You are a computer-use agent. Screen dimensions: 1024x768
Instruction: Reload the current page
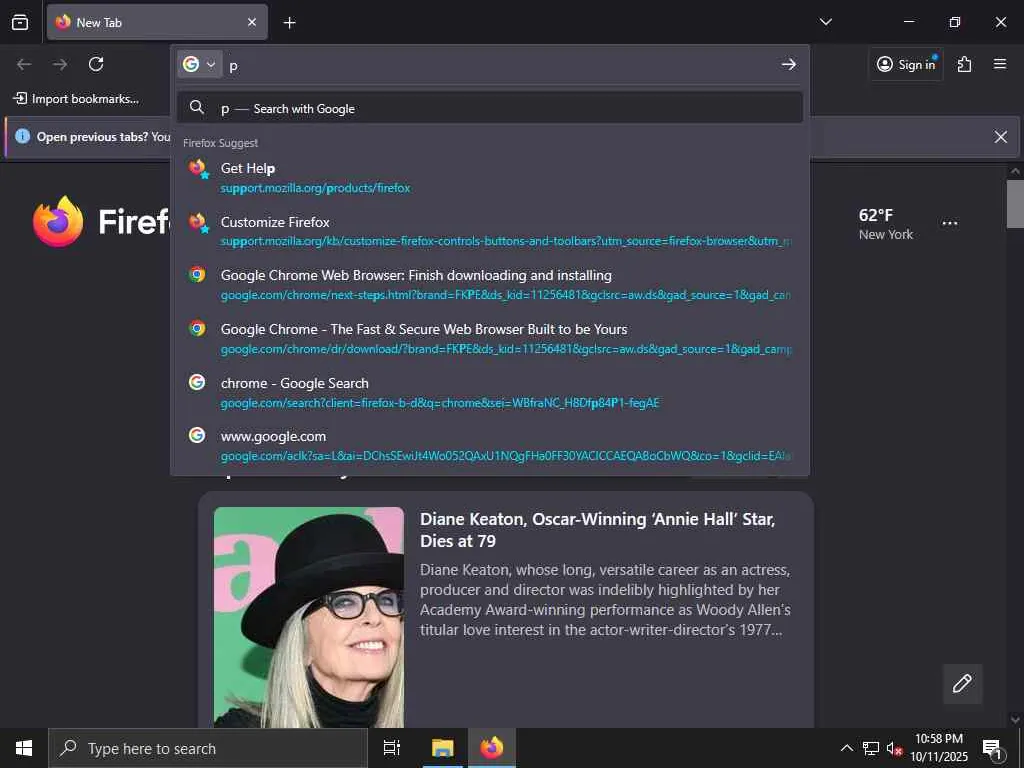click(96, 64)
